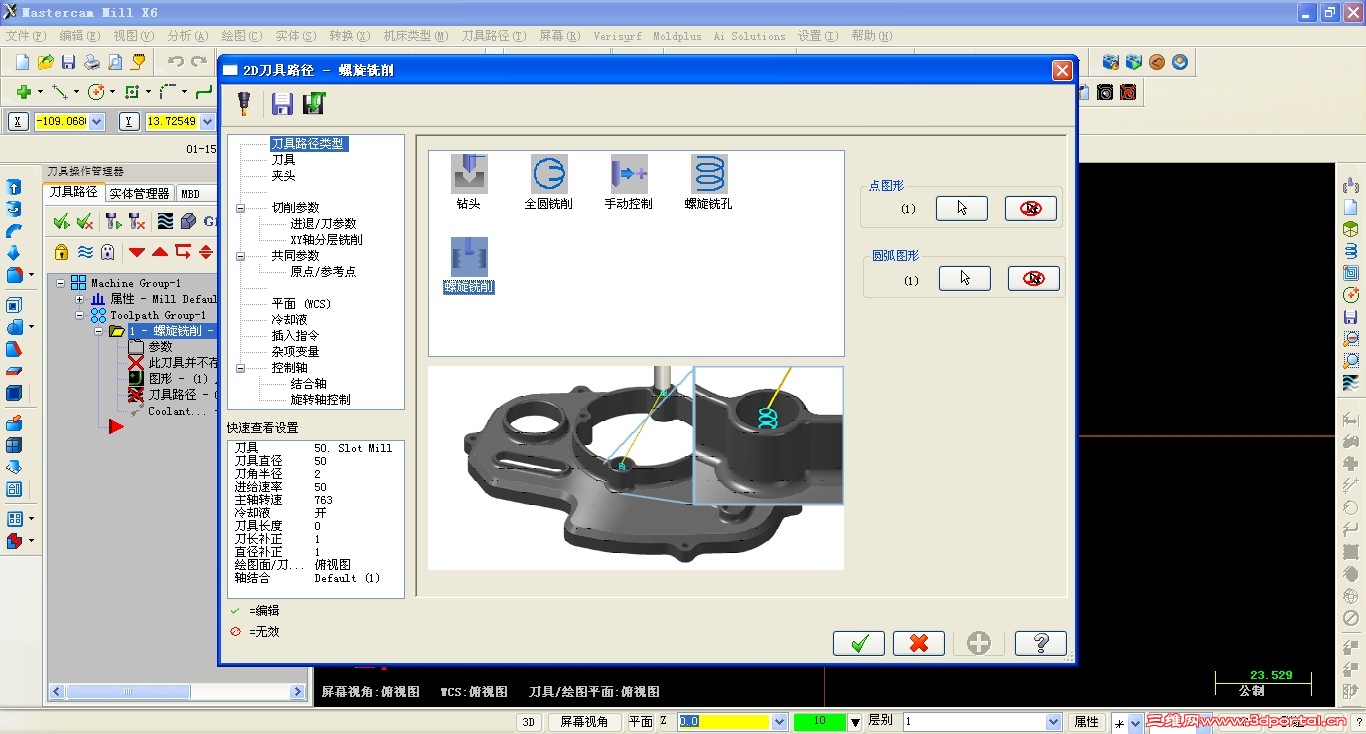
Task: Toggle toolpath display with the blue waves icon
Action: point(85,252)
